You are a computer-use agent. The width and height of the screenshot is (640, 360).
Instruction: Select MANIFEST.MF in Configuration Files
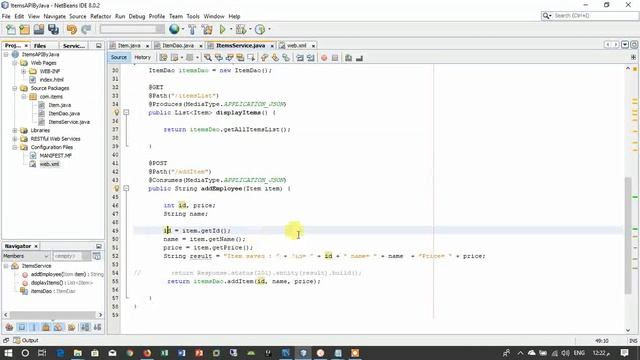pyautogui.click(x=56, y=156)
